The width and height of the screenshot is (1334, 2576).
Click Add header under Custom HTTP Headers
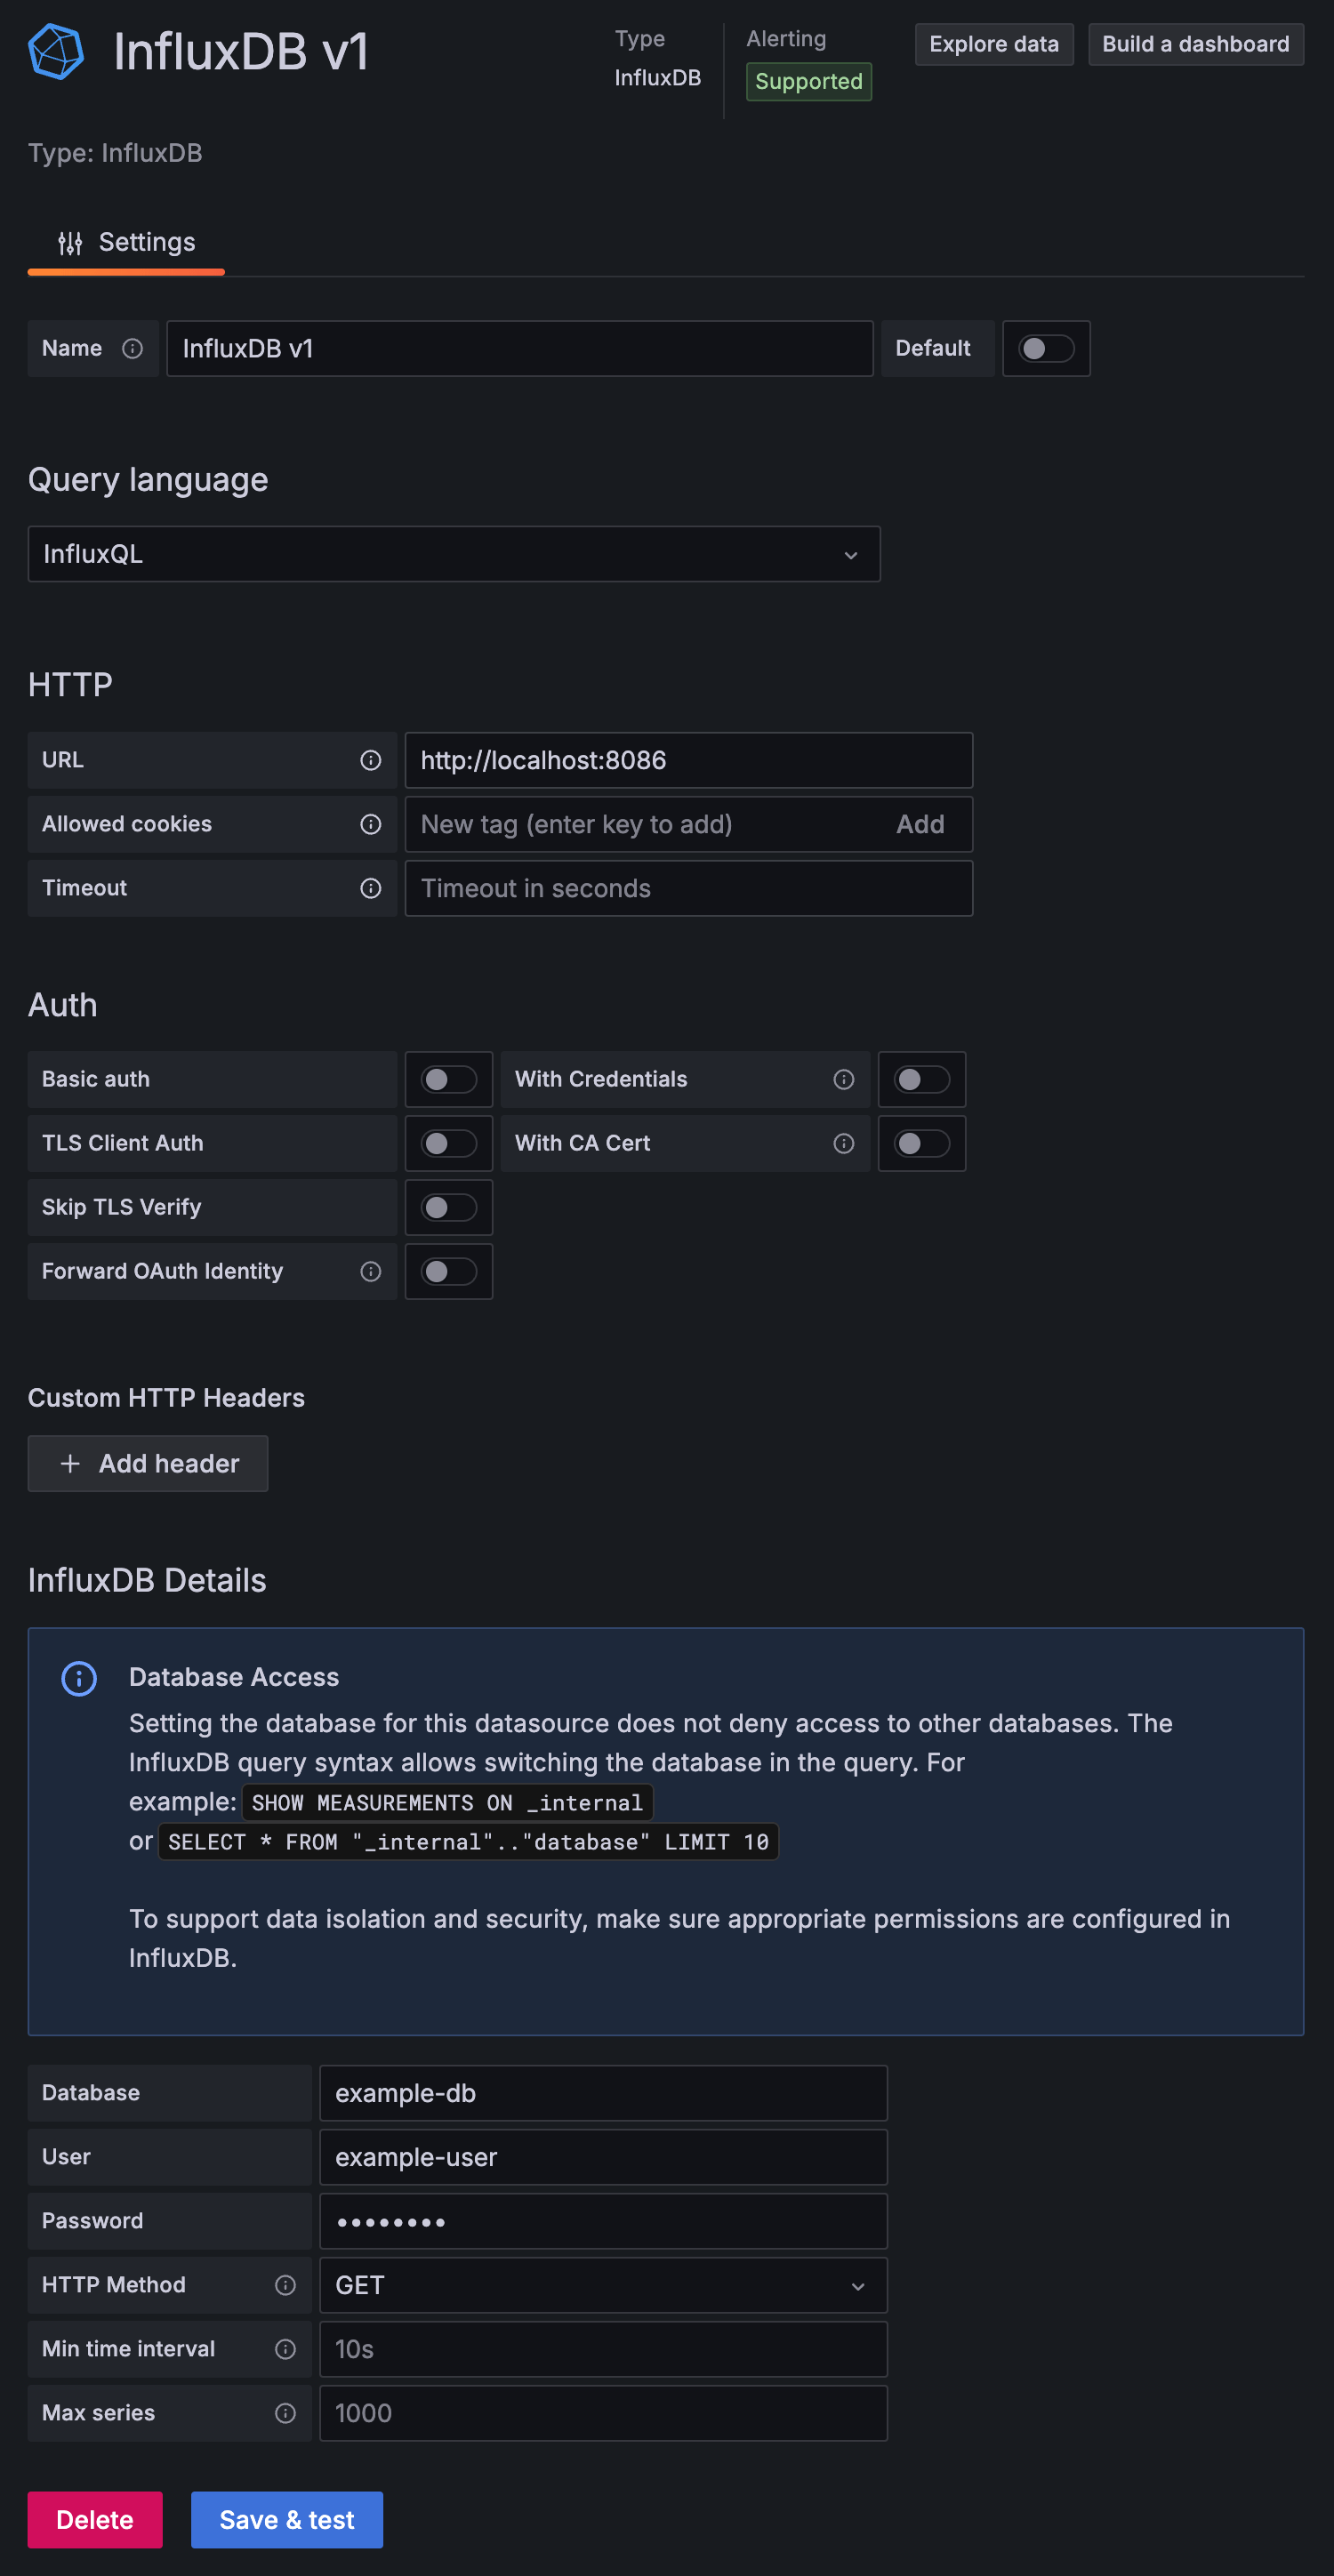click(x=148, y=1463)
